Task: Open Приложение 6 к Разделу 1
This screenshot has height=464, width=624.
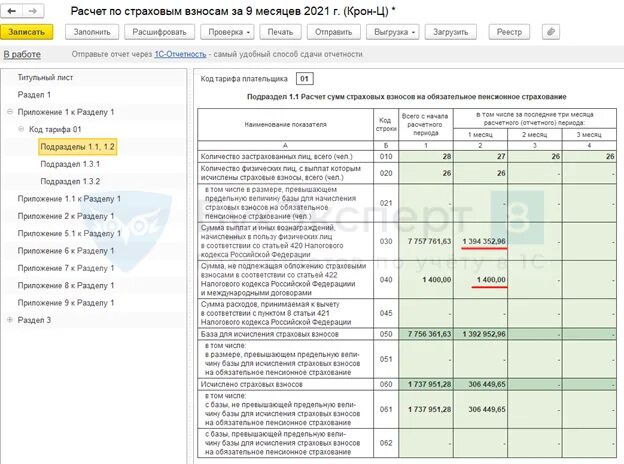Action: 66,251
